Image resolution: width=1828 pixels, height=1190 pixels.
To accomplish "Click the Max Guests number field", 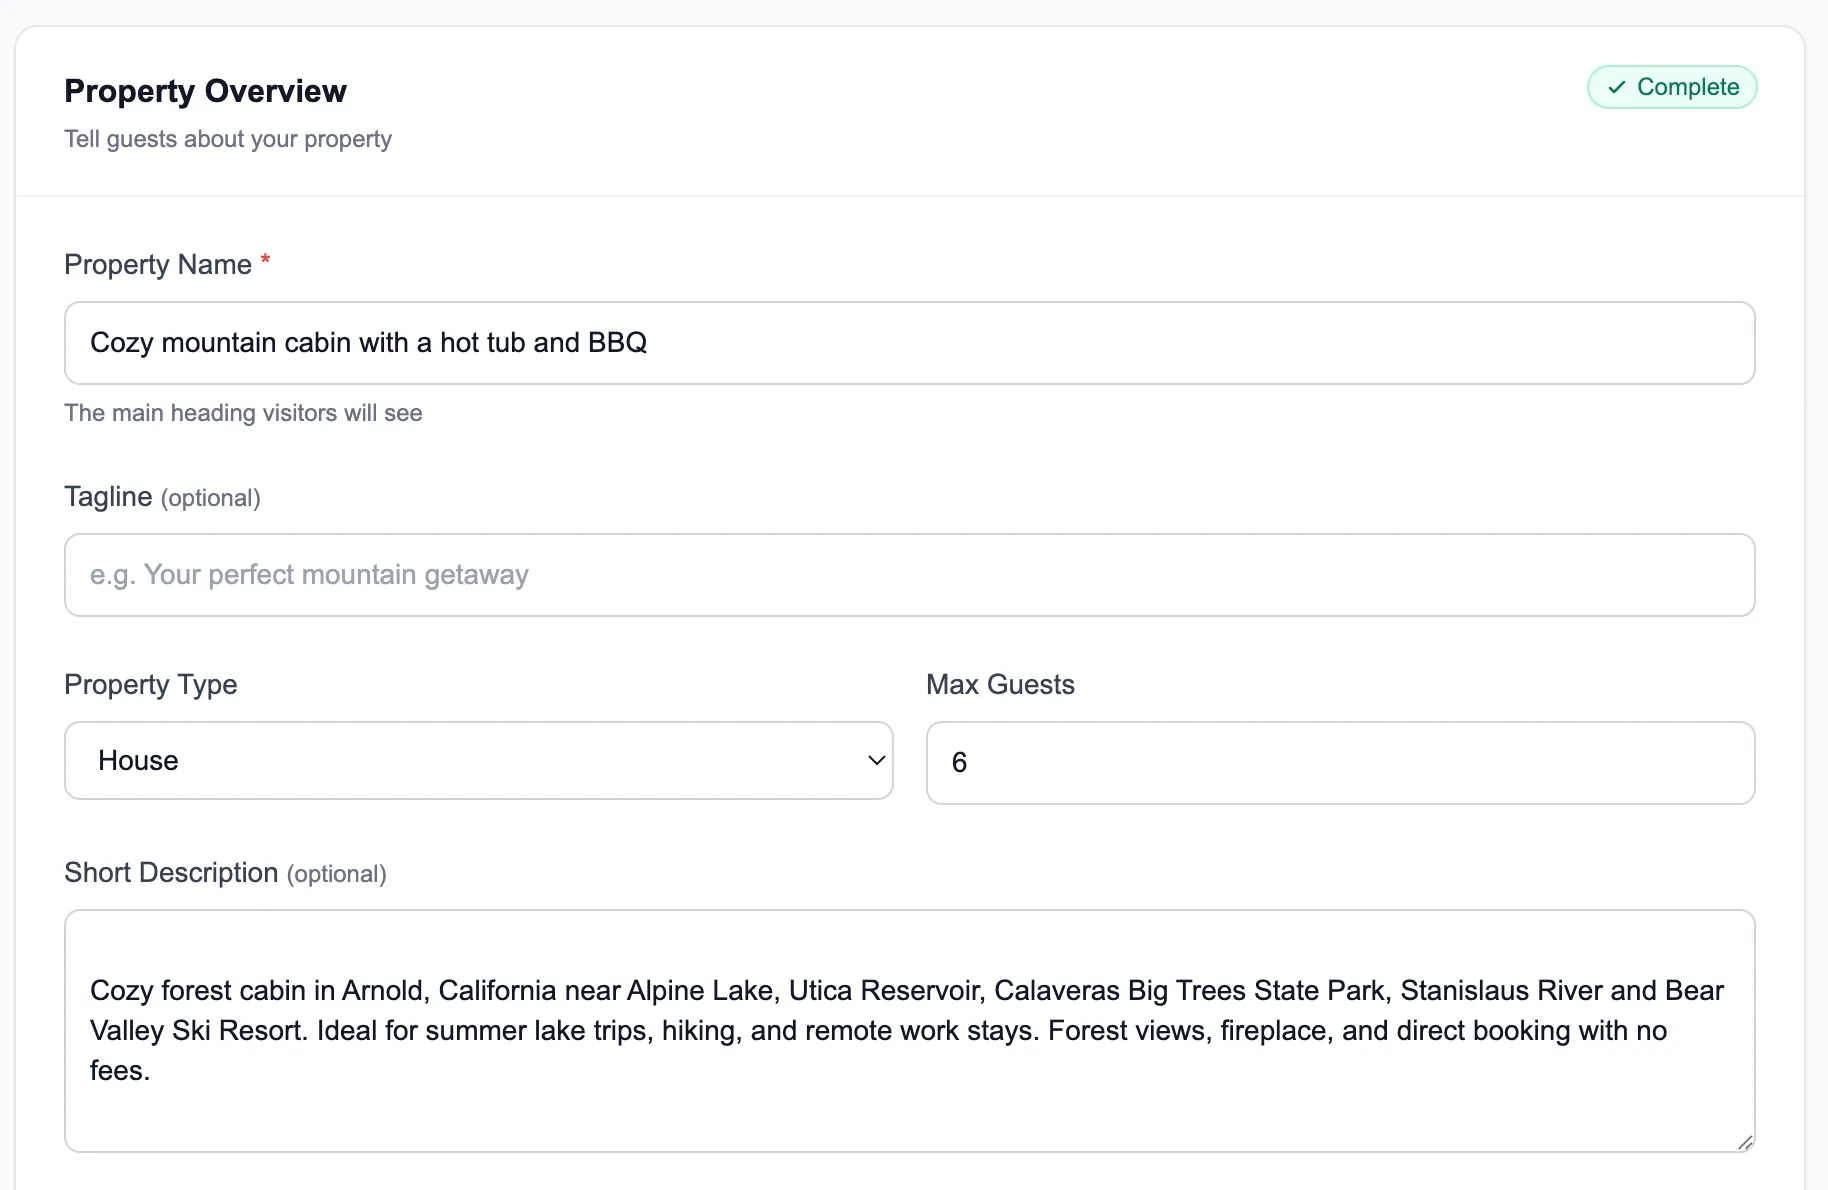I will point(1340,763).
